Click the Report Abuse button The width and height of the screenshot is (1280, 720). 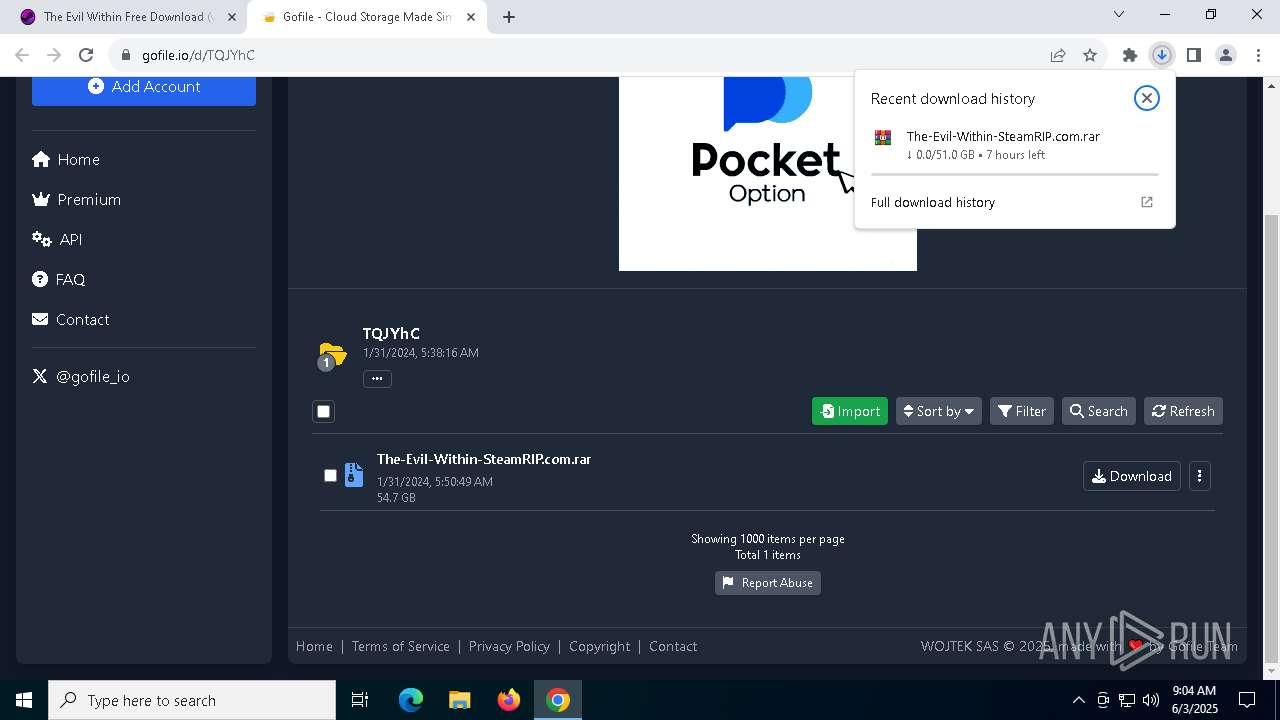point(768,583)
